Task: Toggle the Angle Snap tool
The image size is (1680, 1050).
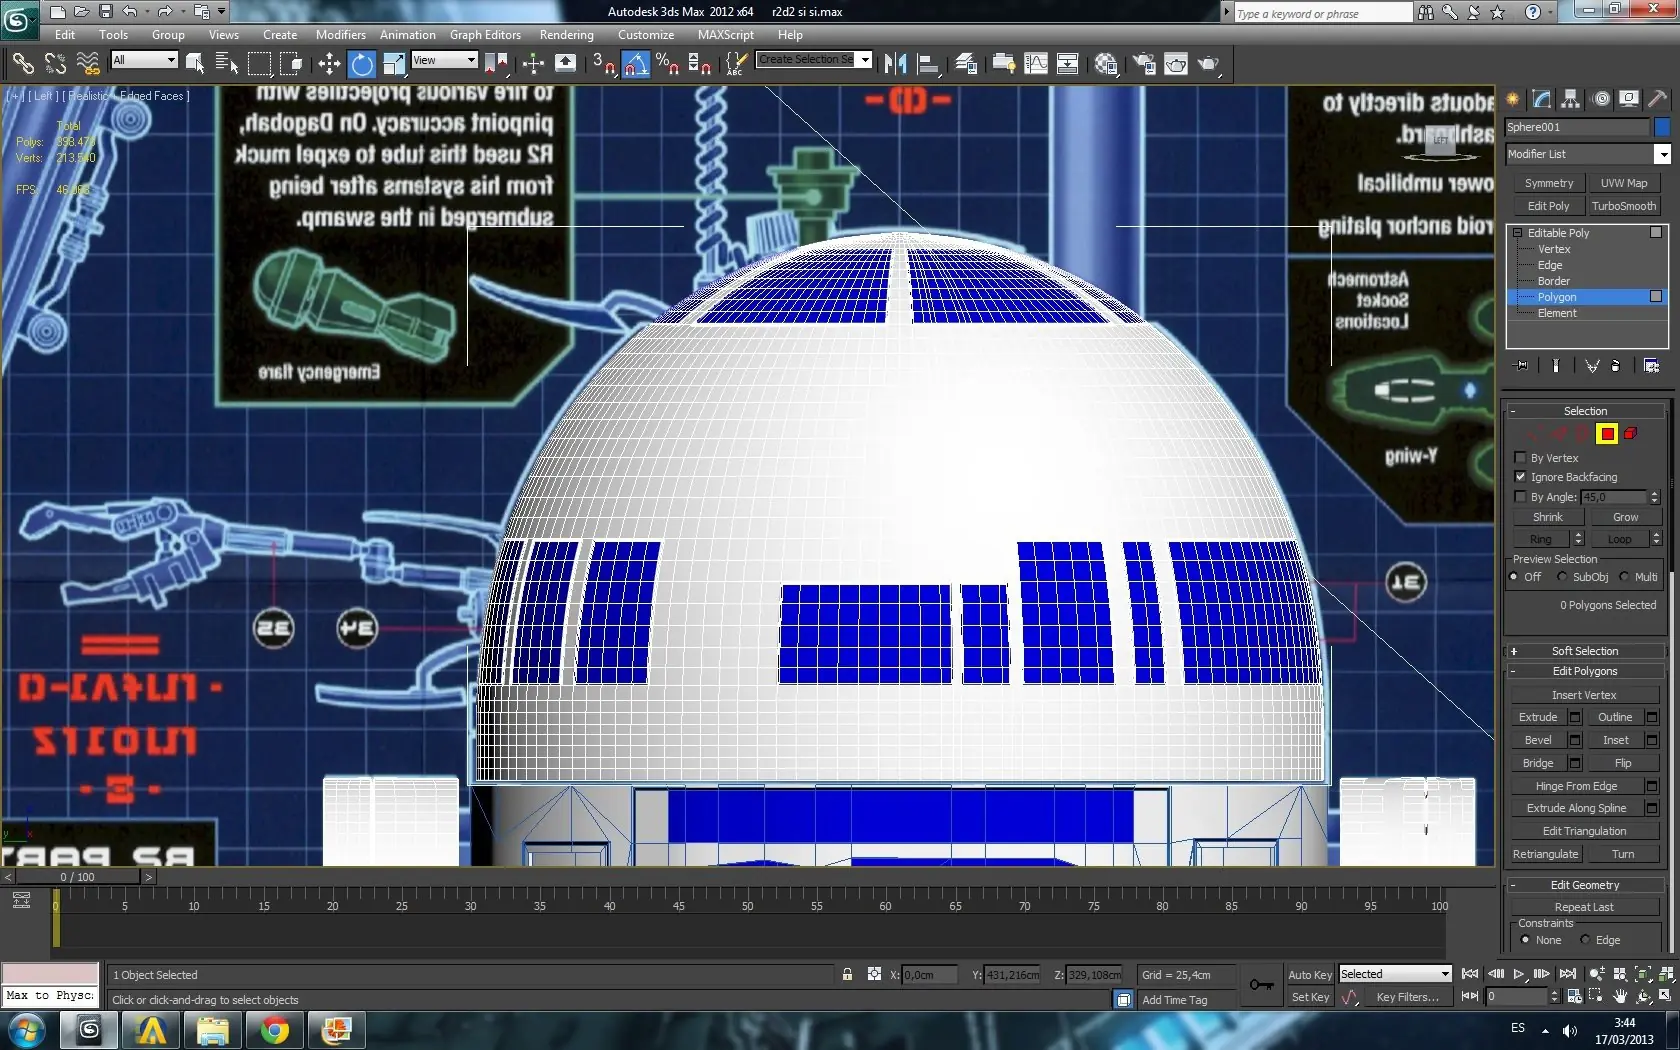Action: tap(636, 64)
